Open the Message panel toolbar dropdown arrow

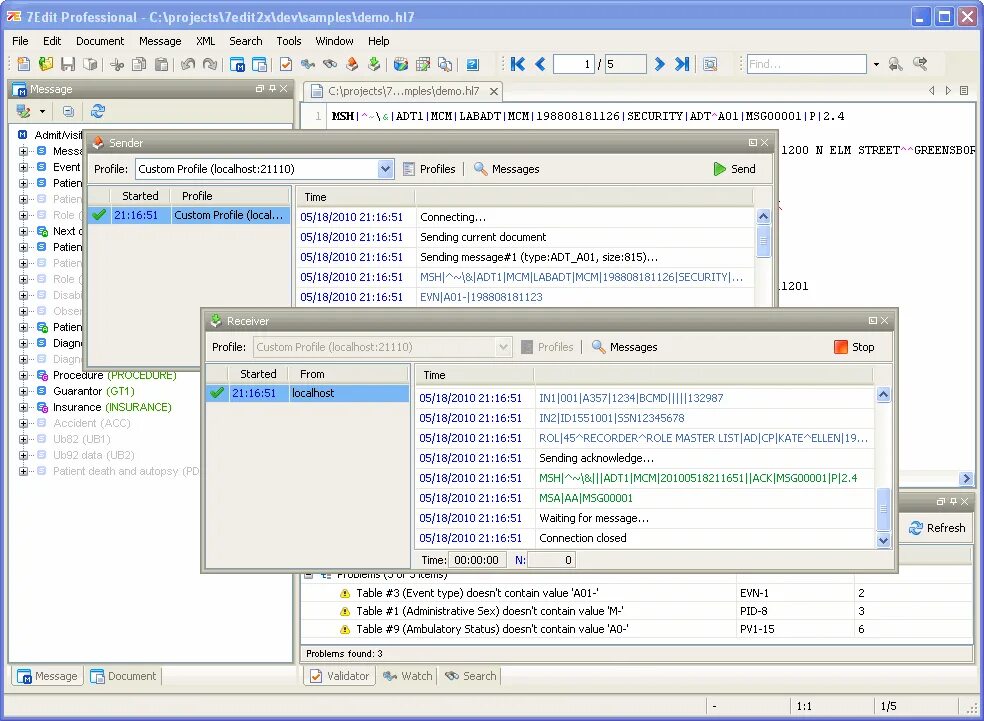[x=42, y=112]
